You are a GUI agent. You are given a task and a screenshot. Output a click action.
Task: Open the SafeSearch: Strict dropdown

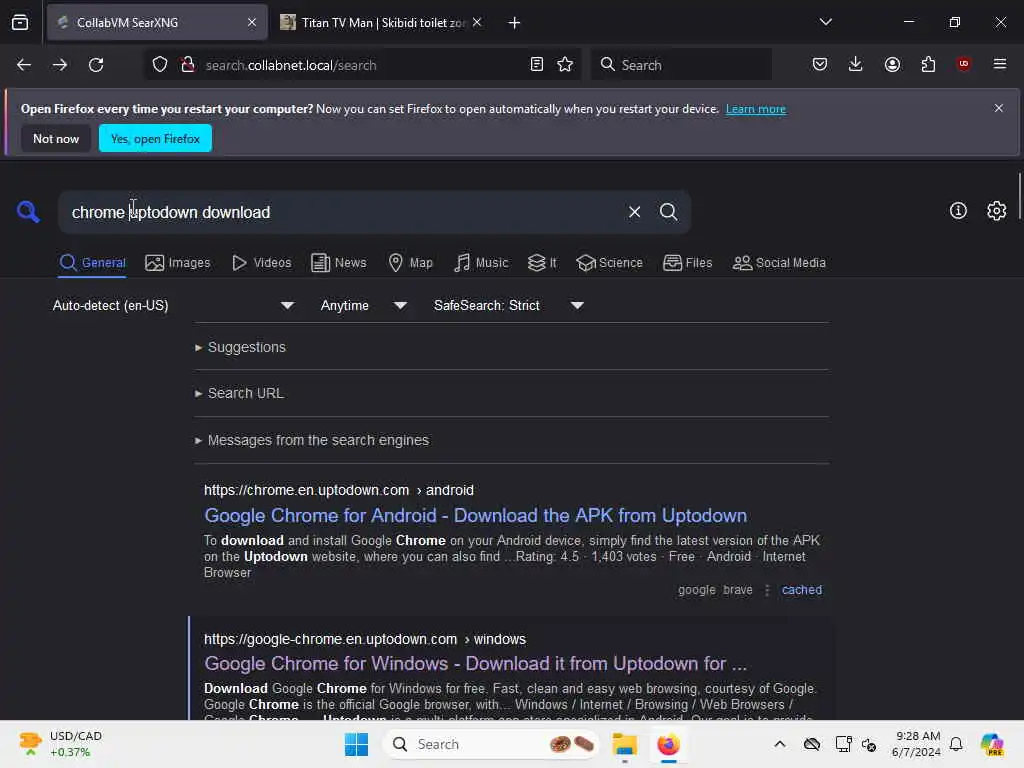coord(508,306)
